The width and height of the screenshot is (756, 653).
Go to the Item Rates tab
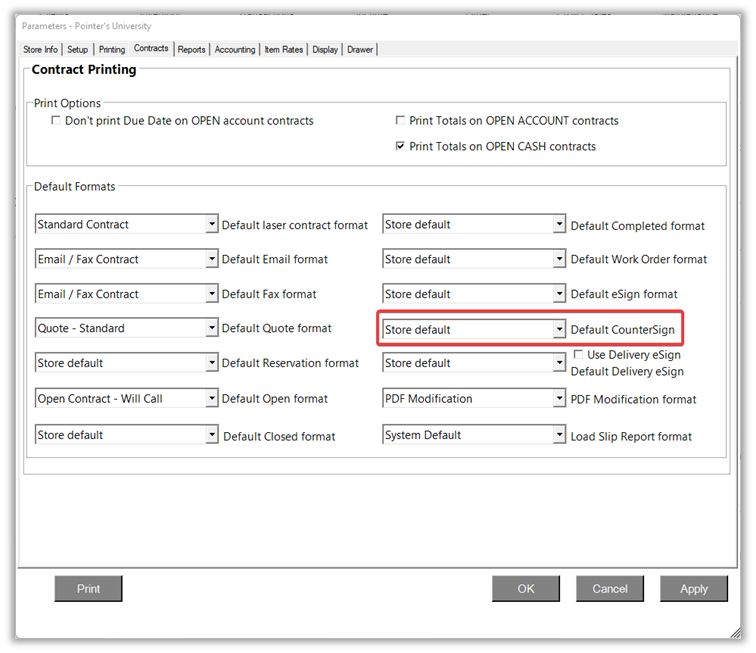pyautogui.click(x=284, y=50)
